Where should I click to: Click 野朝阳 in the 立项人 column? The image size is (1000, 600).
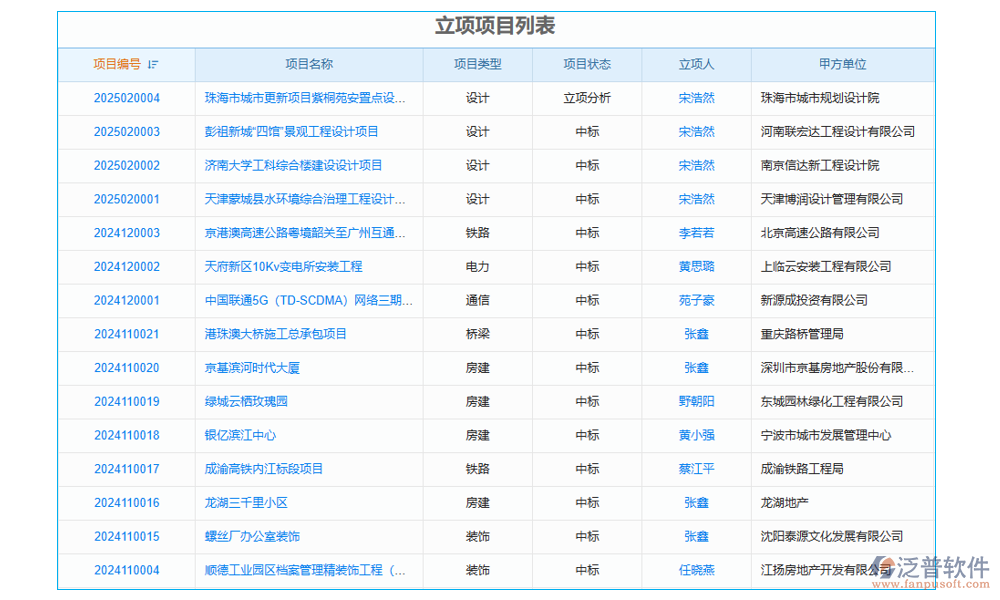[x=696, y=402]
